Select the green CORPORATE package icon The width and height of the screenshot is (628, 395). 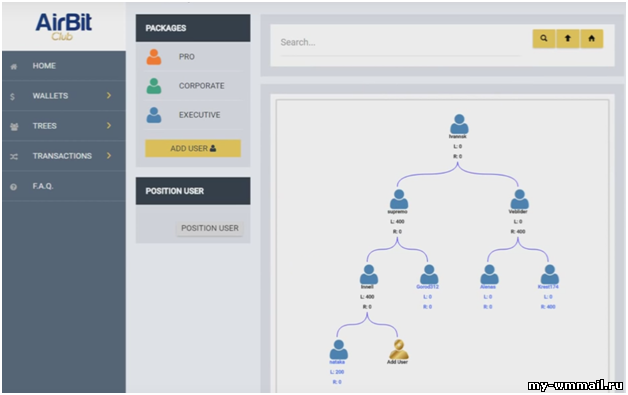tap(154, 86)
